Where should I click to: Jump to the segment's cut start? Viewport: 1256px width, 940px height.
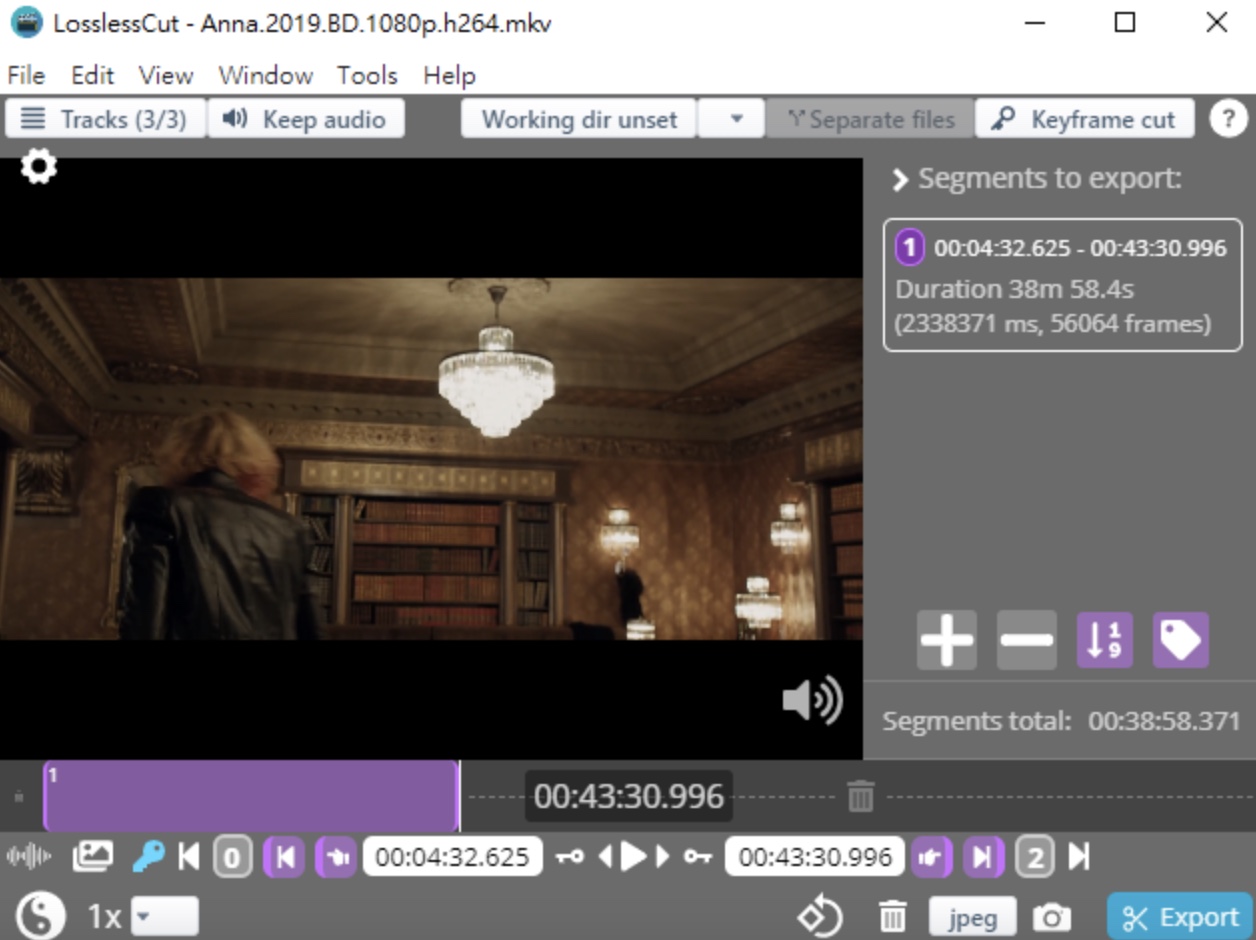pos(284,857)
